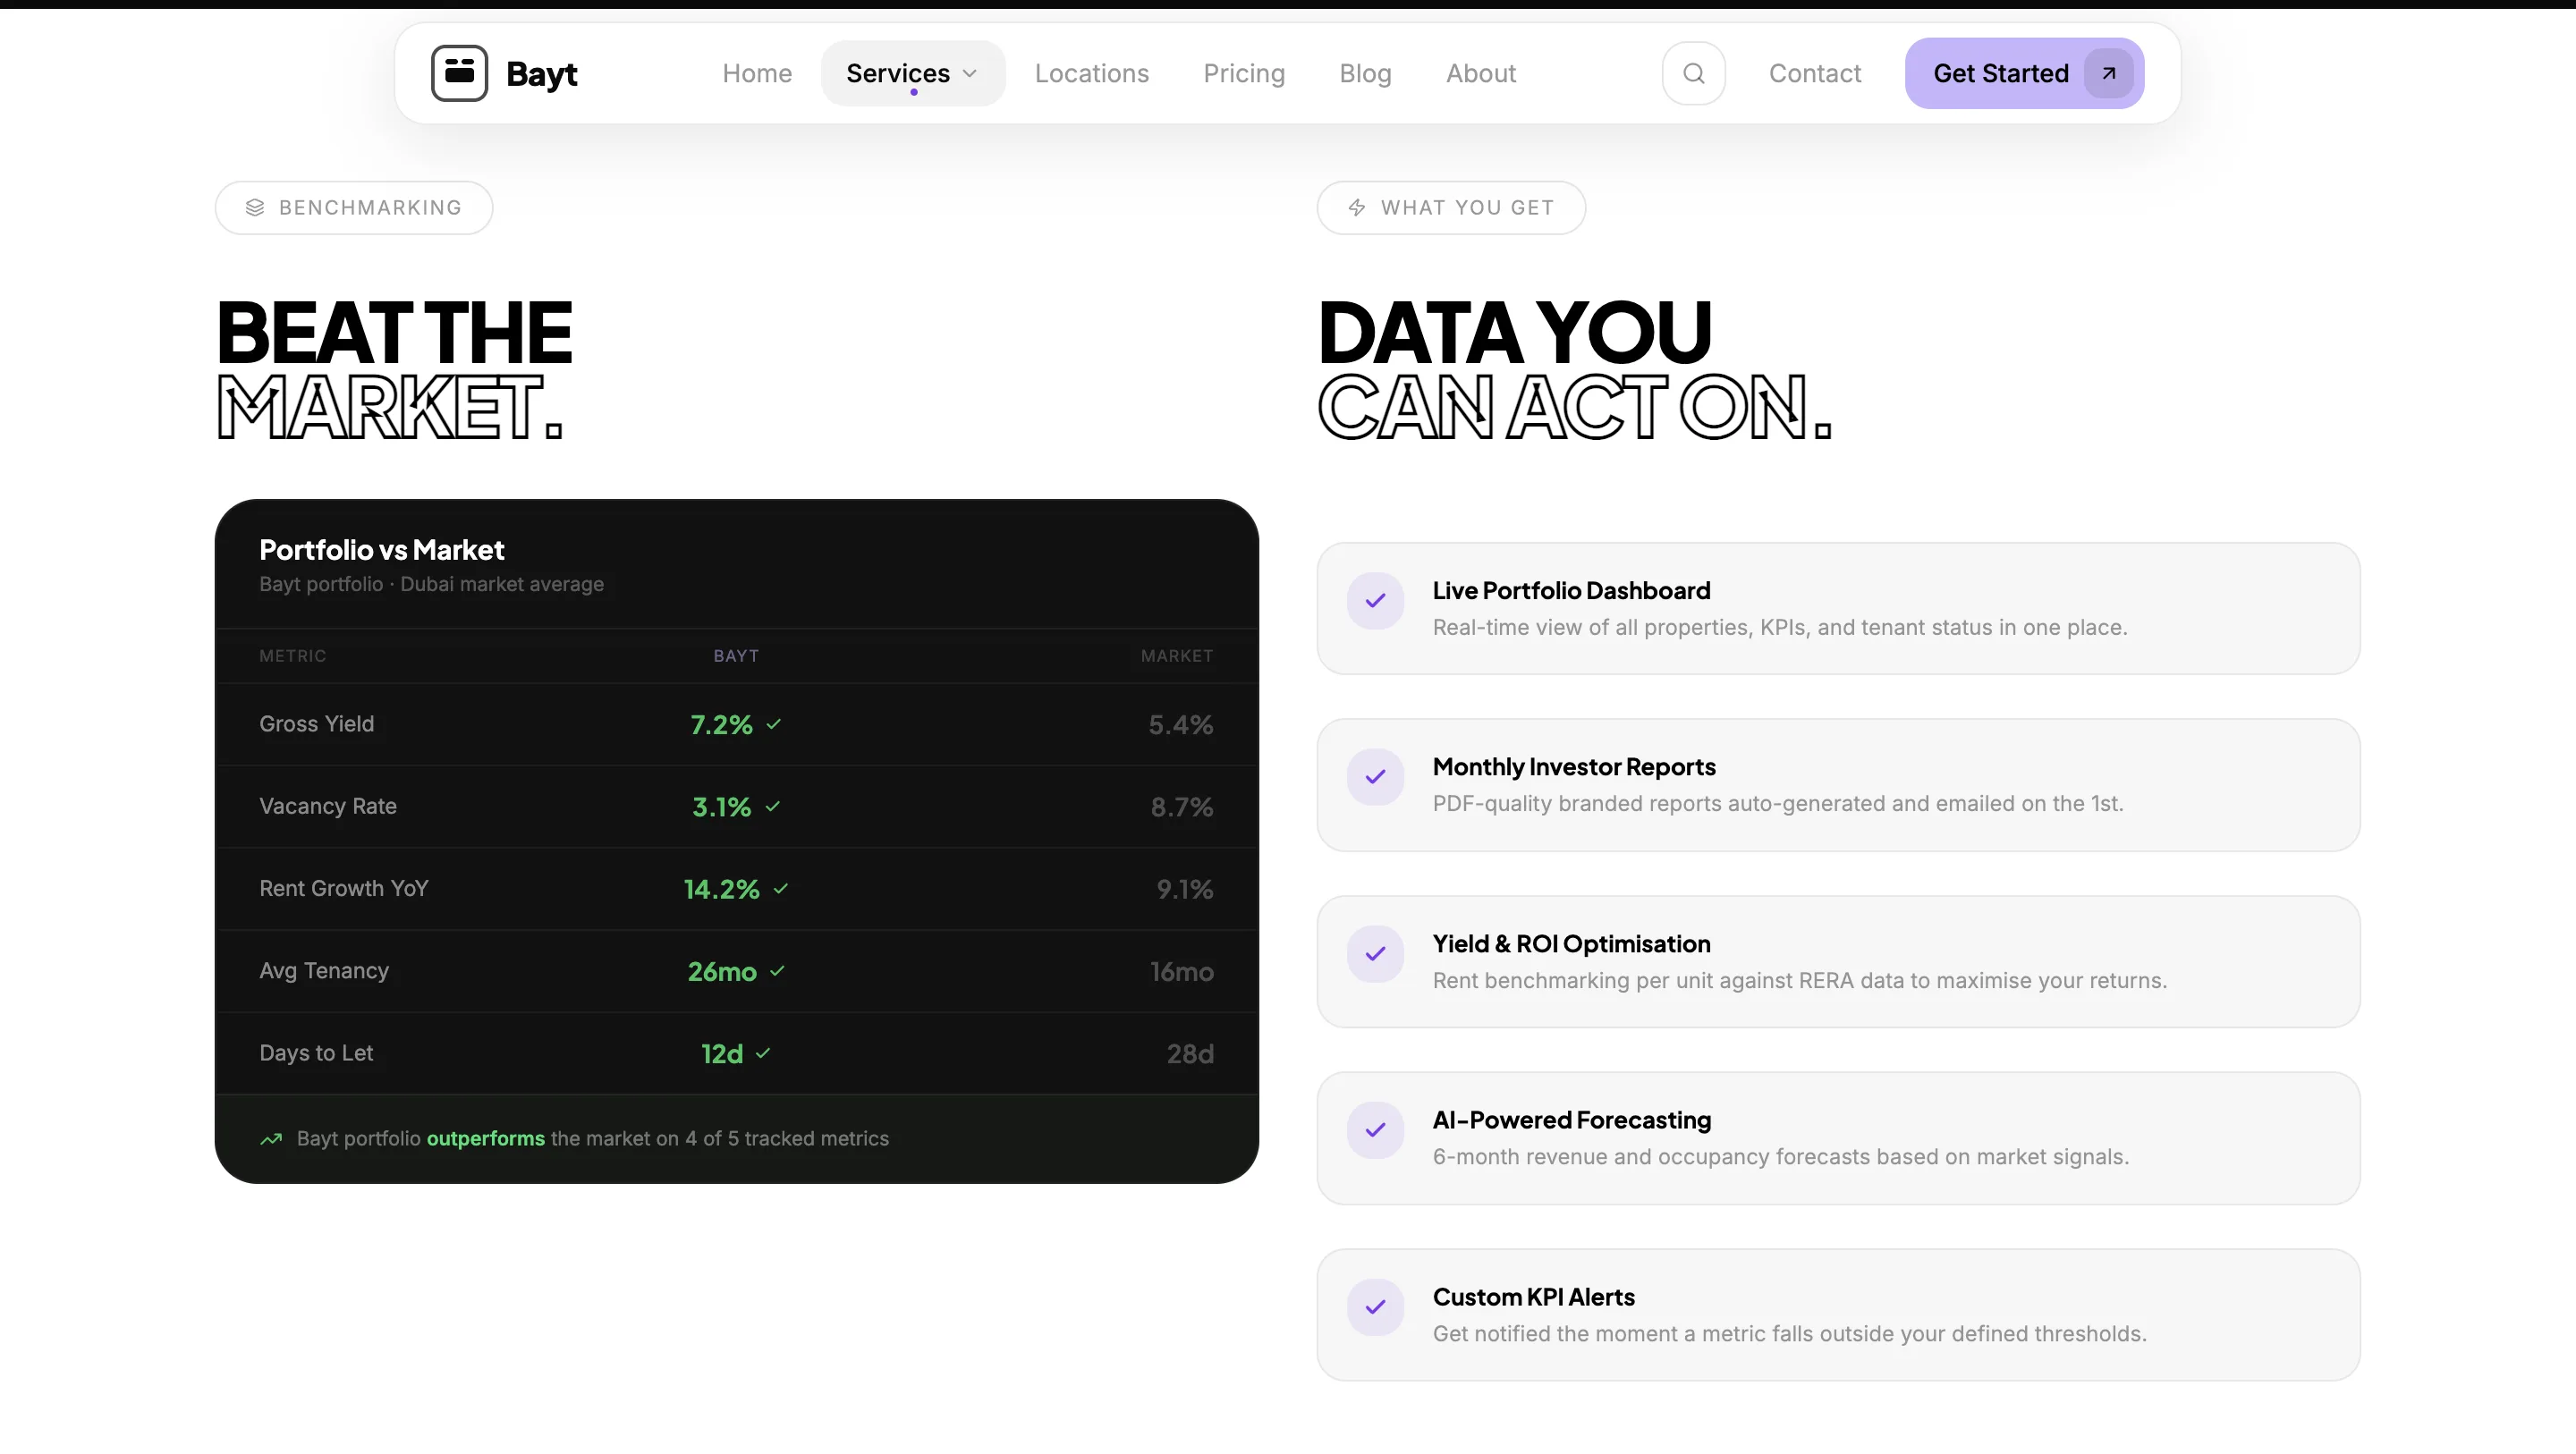Select Blog from the navigation bar

(x=1365, y=72)
